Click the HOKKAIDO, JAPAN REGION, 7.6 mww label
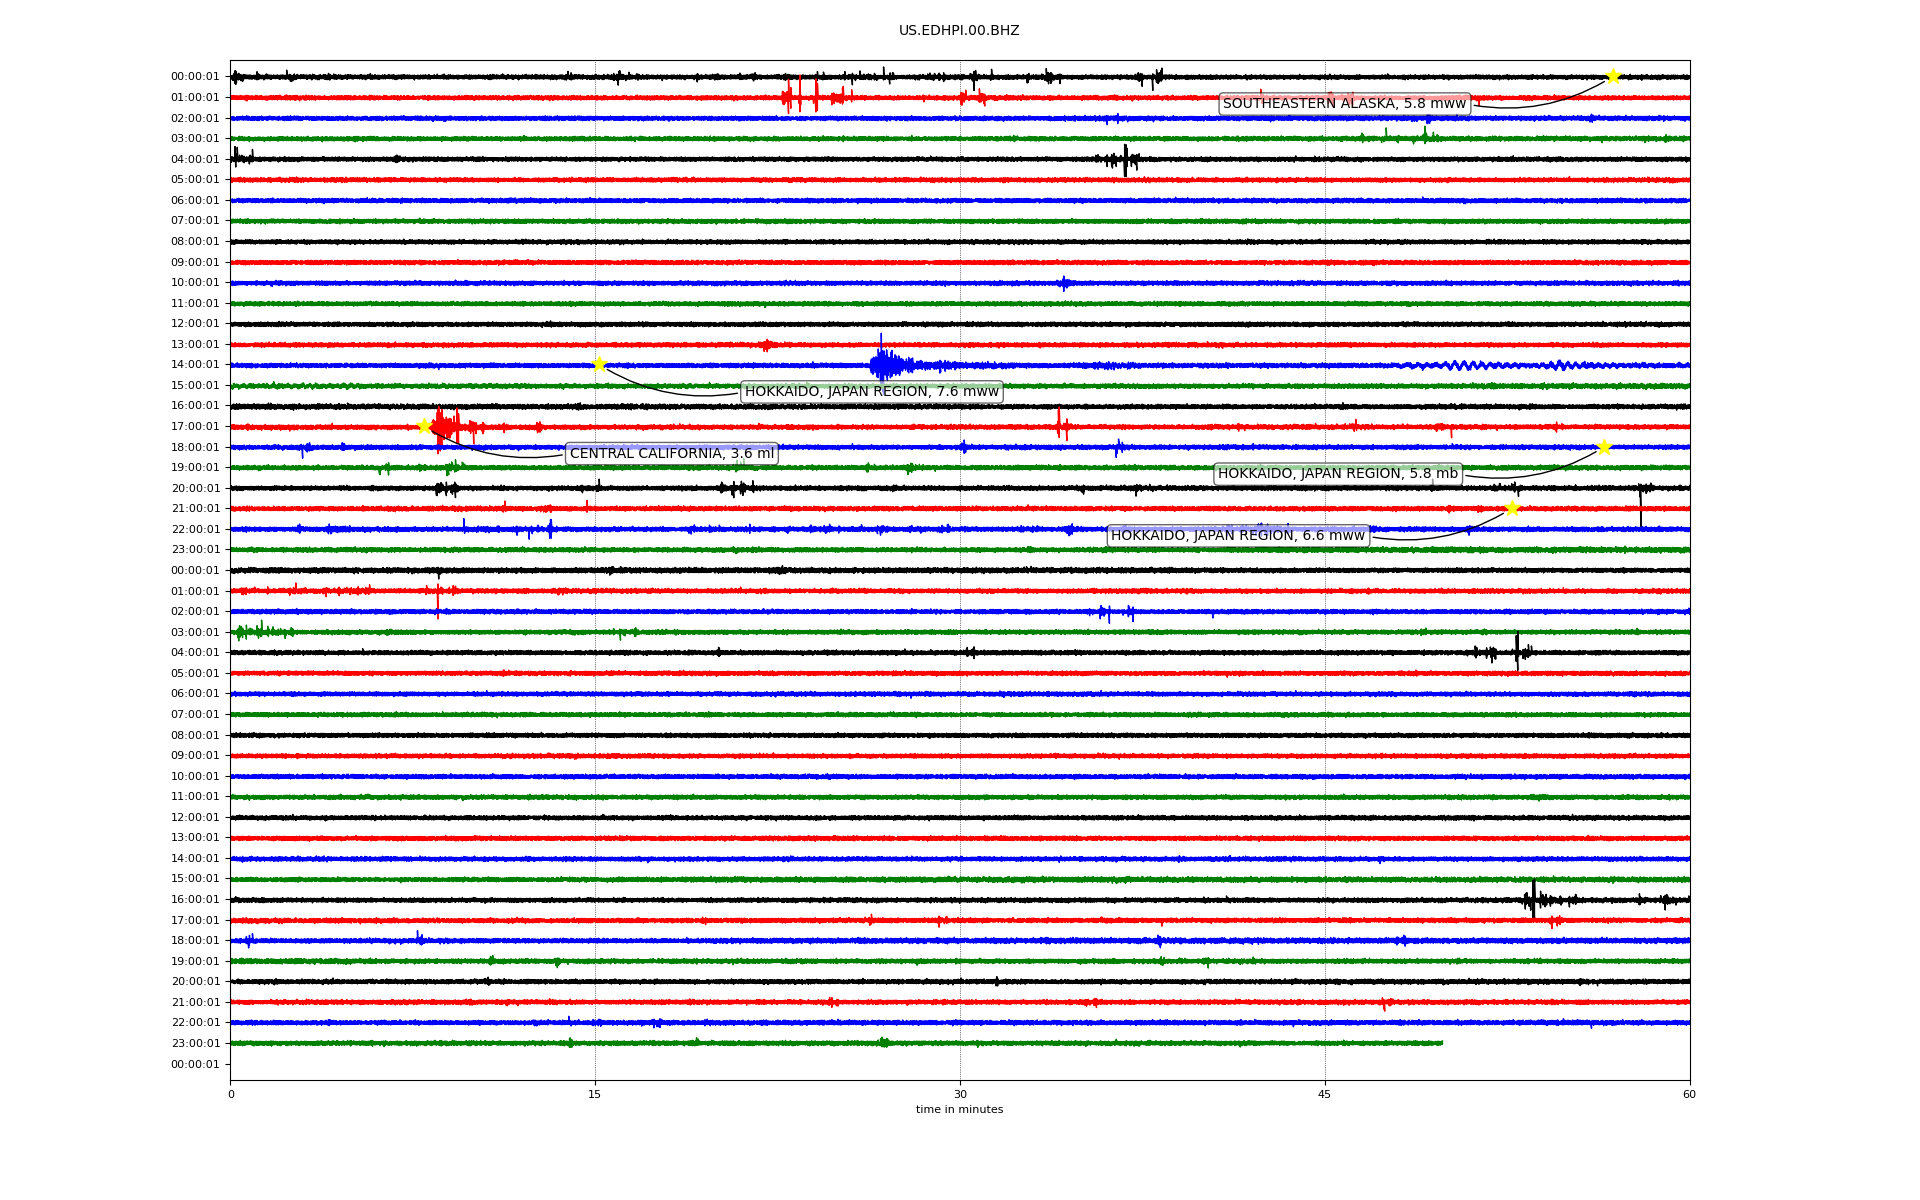The image size is (1920, 1200). [x=871, y=392]
